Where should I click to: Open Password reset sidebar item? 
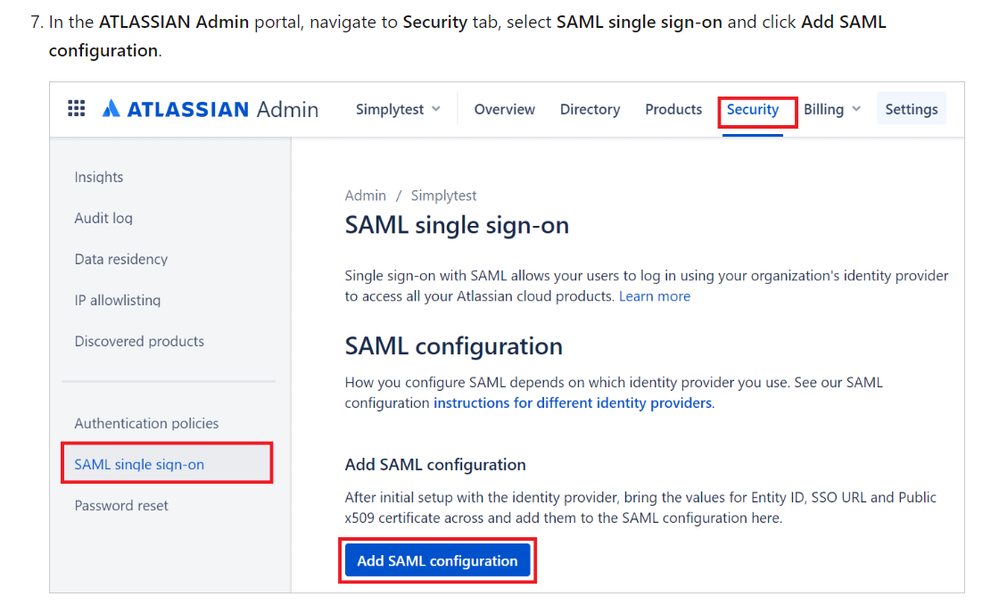click(121, 506)
